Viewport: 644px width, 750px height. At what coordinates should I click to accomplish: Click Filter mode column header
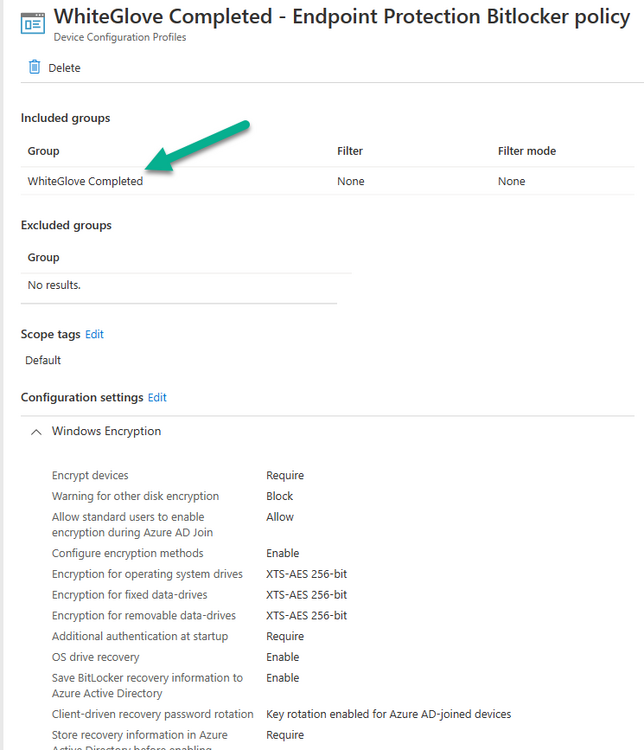[527, 151]
